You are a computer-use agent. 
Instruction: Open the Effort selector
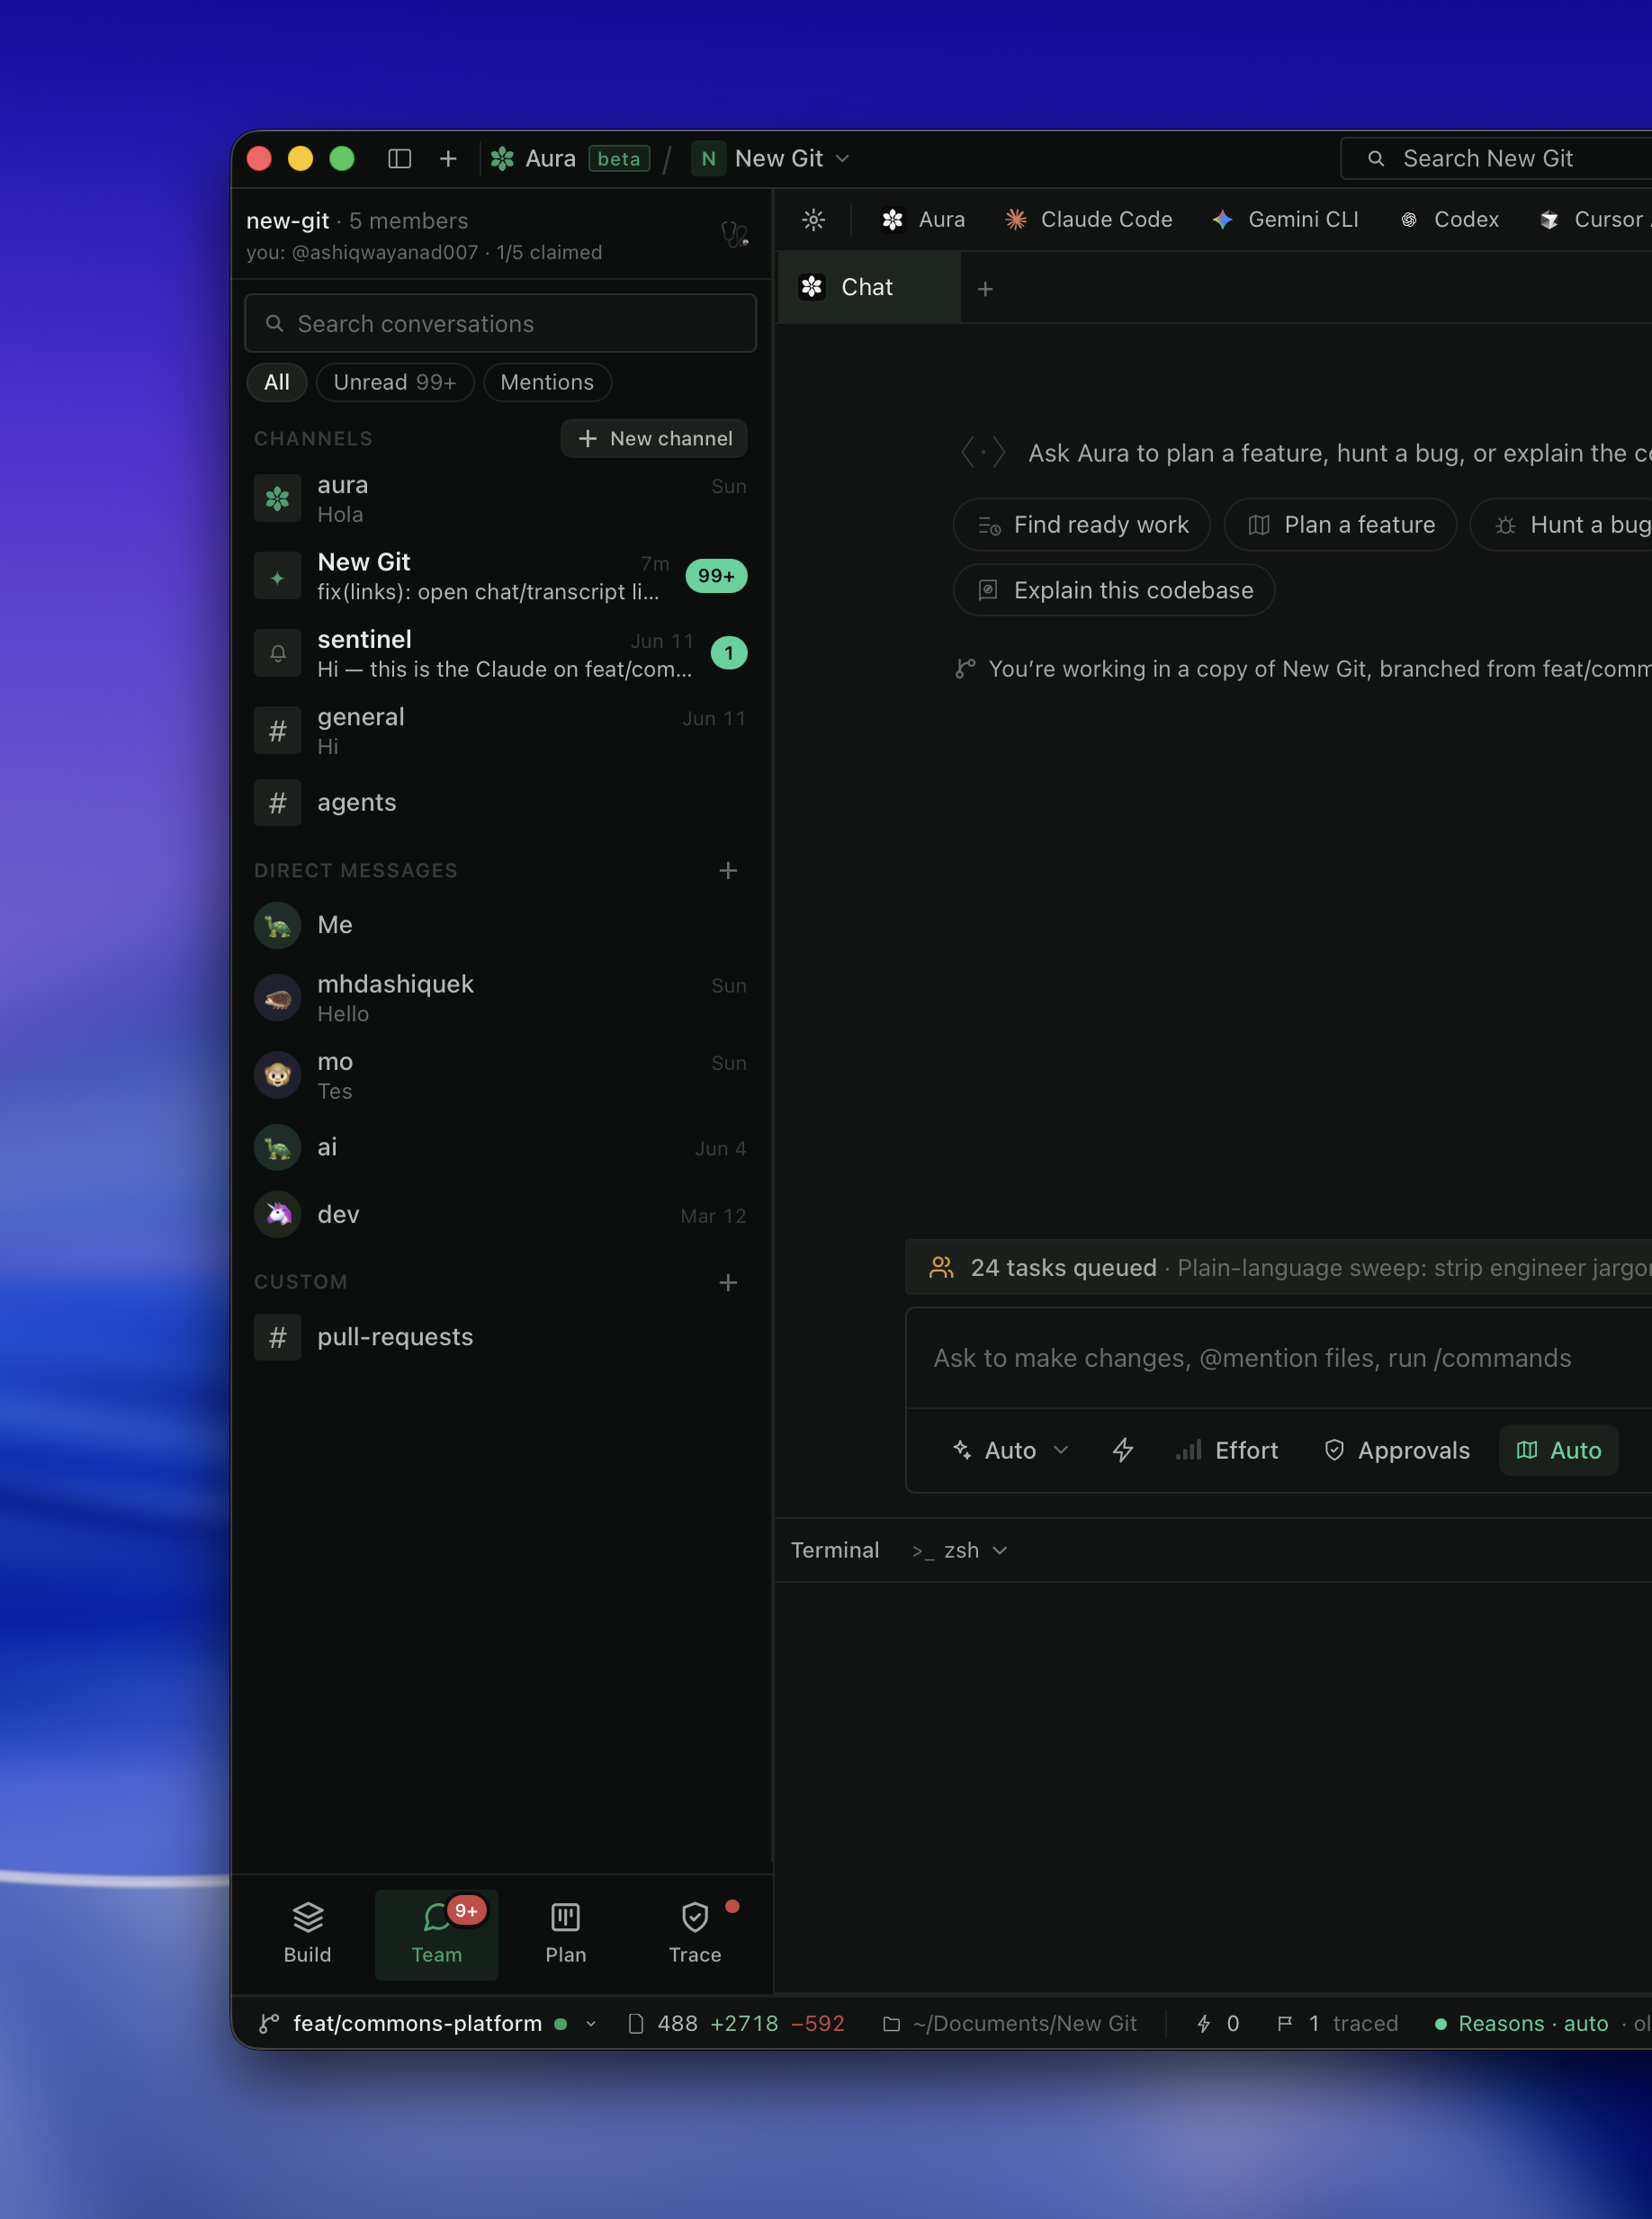click(1226, 1451)
